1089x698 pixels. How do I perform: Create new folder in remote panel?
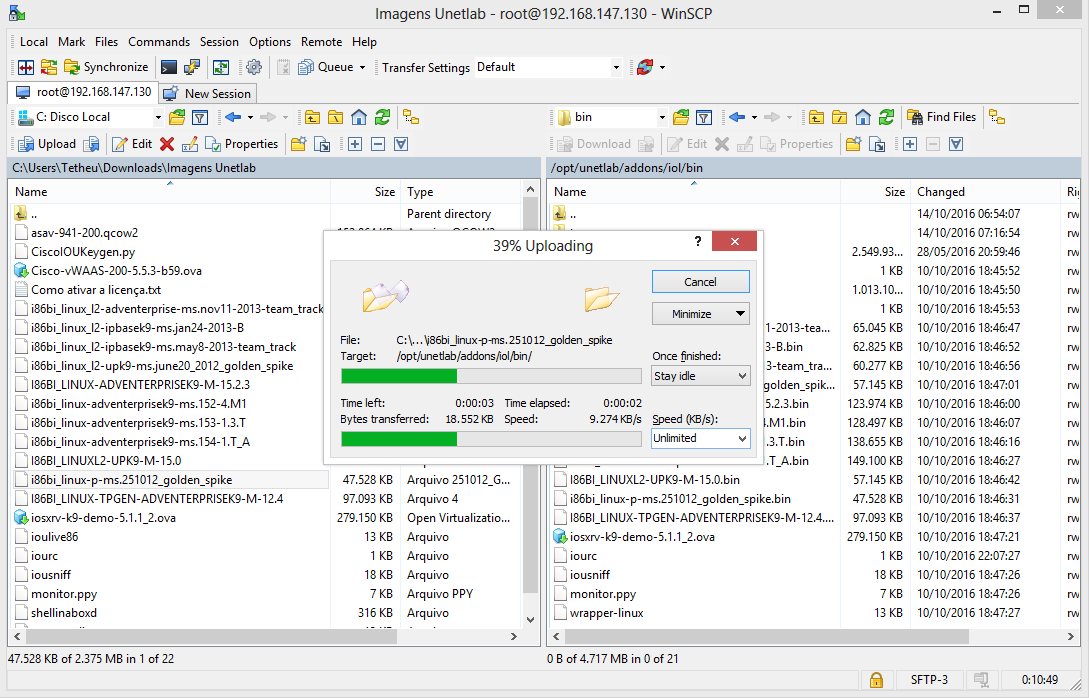coord(854,144)
